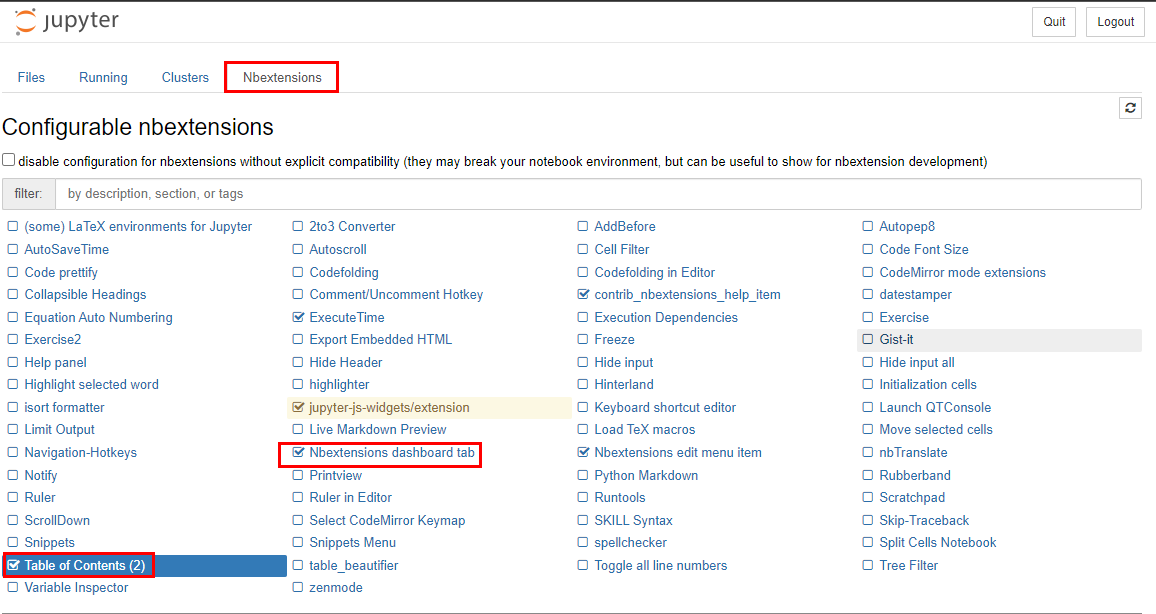Open isort formatter extension
Image resolution: width=1156 pixels, height=614 pixels.
coord(64,407)
